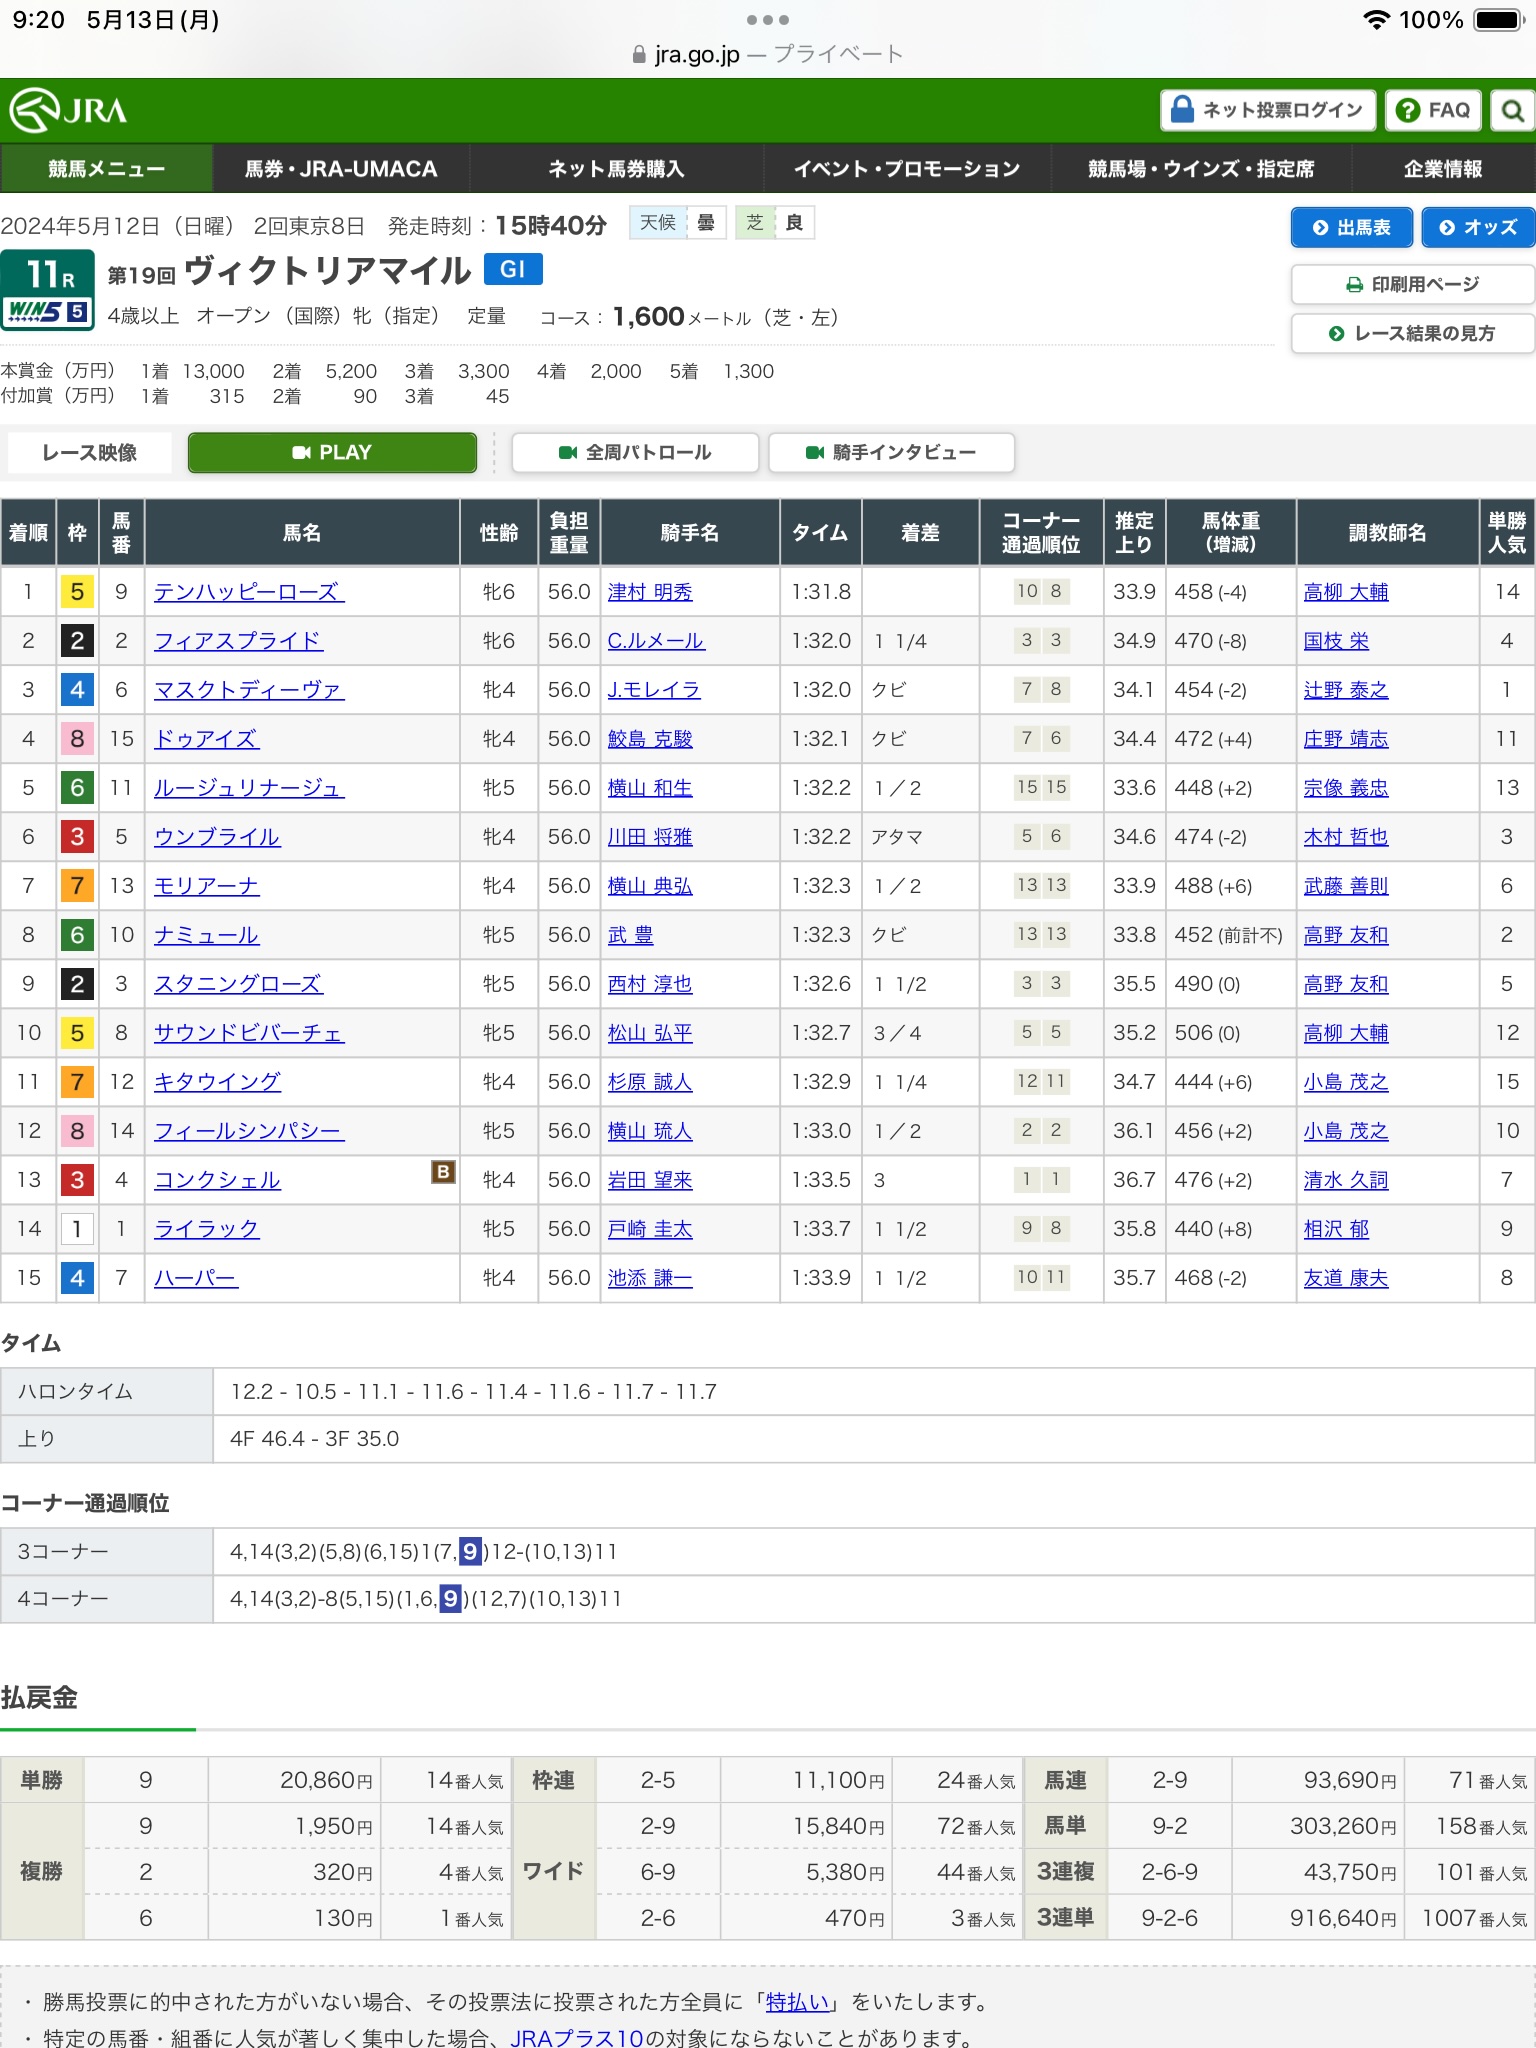
Task: Select the 916,640円 3連単 payout
Action: coord(1343,1918)
